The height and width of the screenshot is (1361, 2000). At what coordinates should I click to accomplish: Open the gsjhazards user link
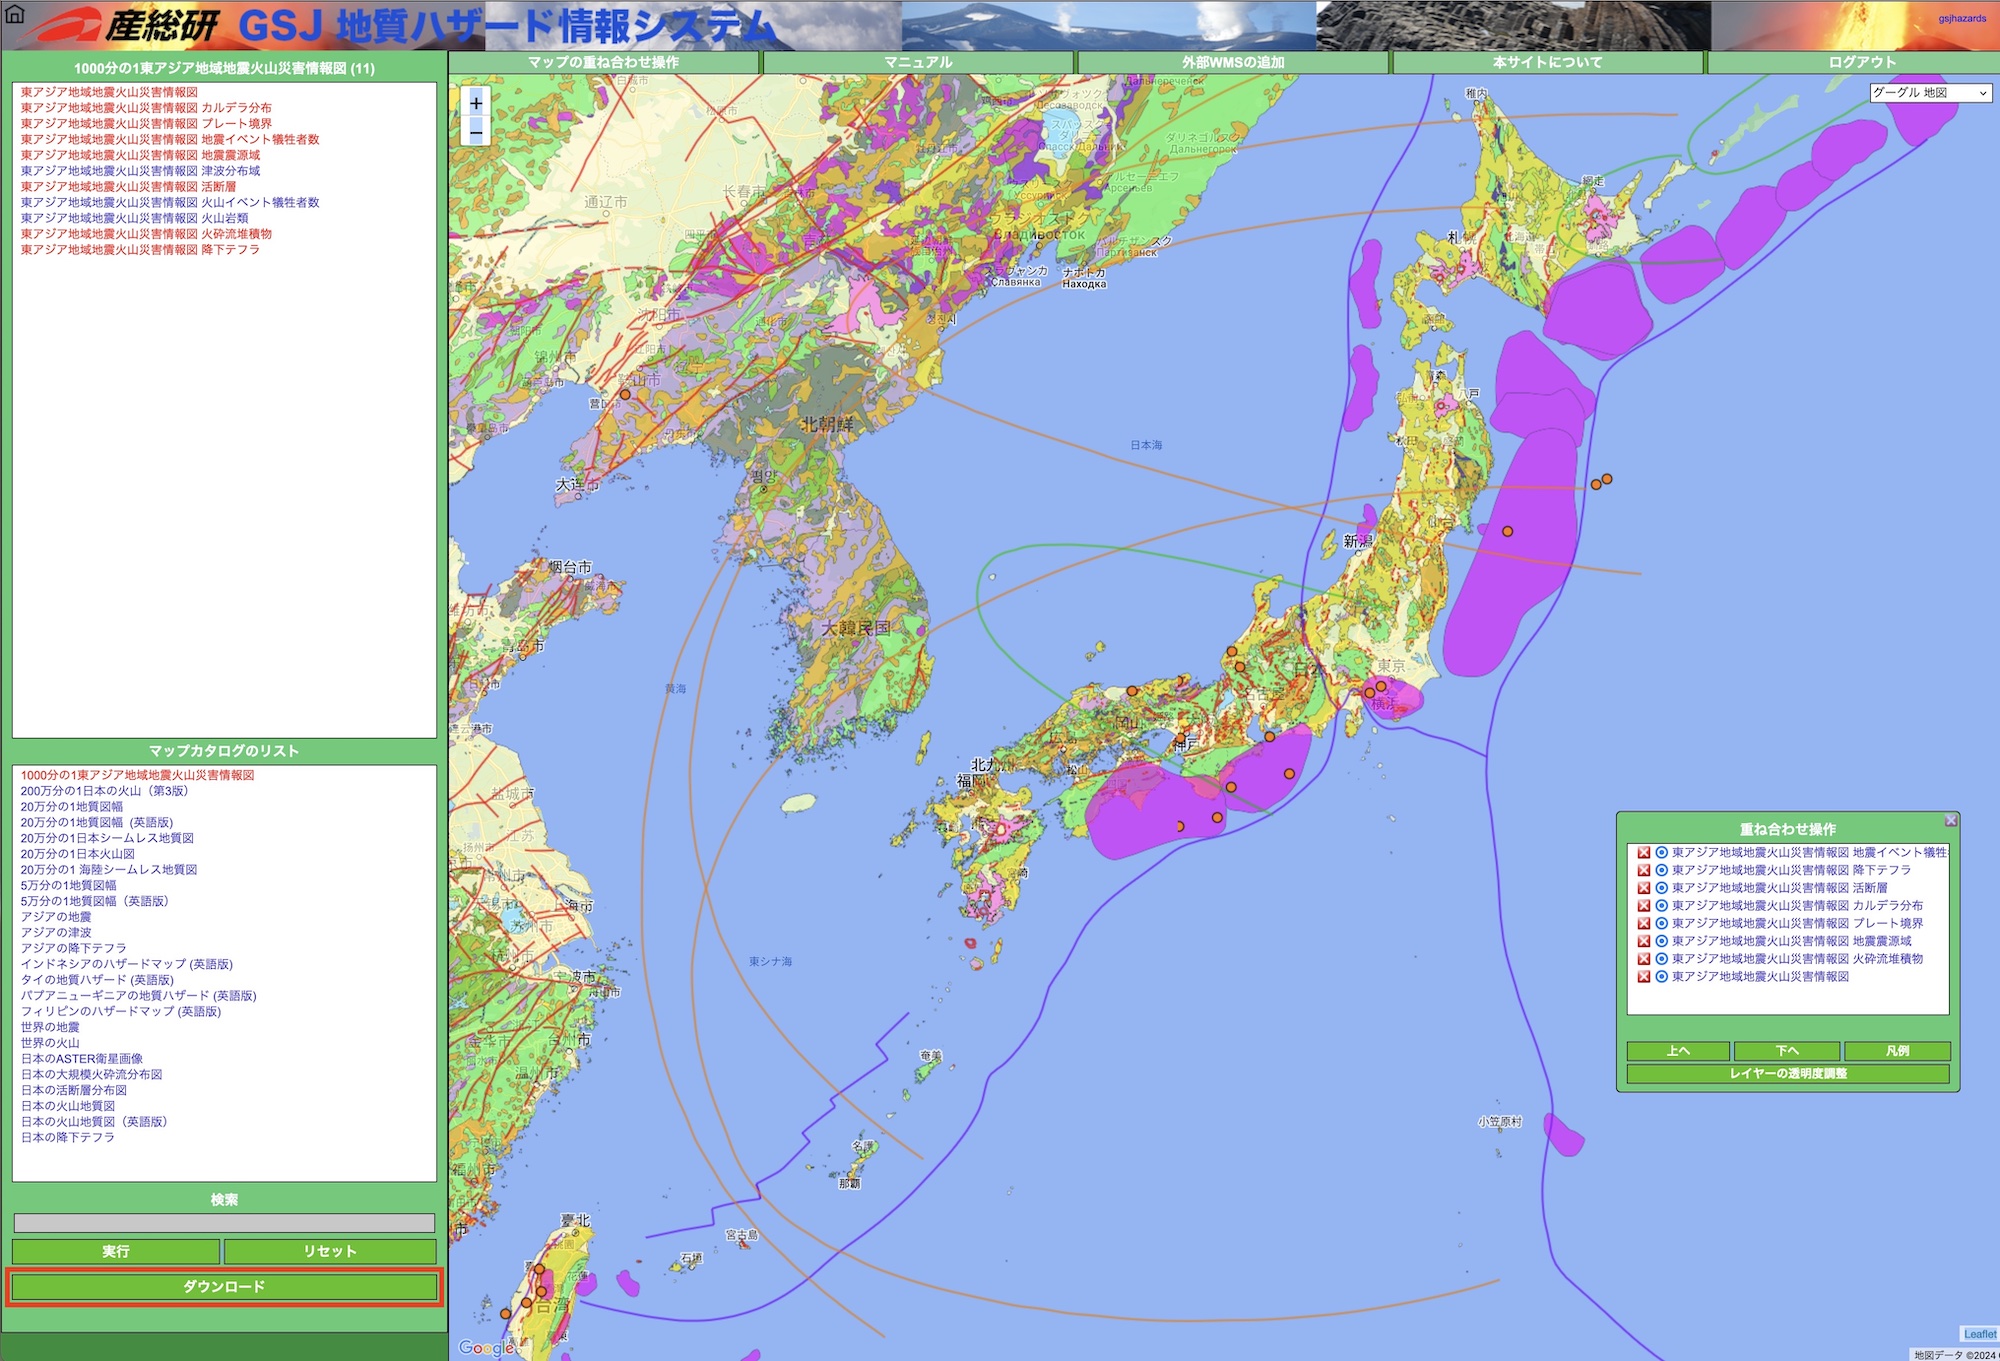click(1962, 18)
